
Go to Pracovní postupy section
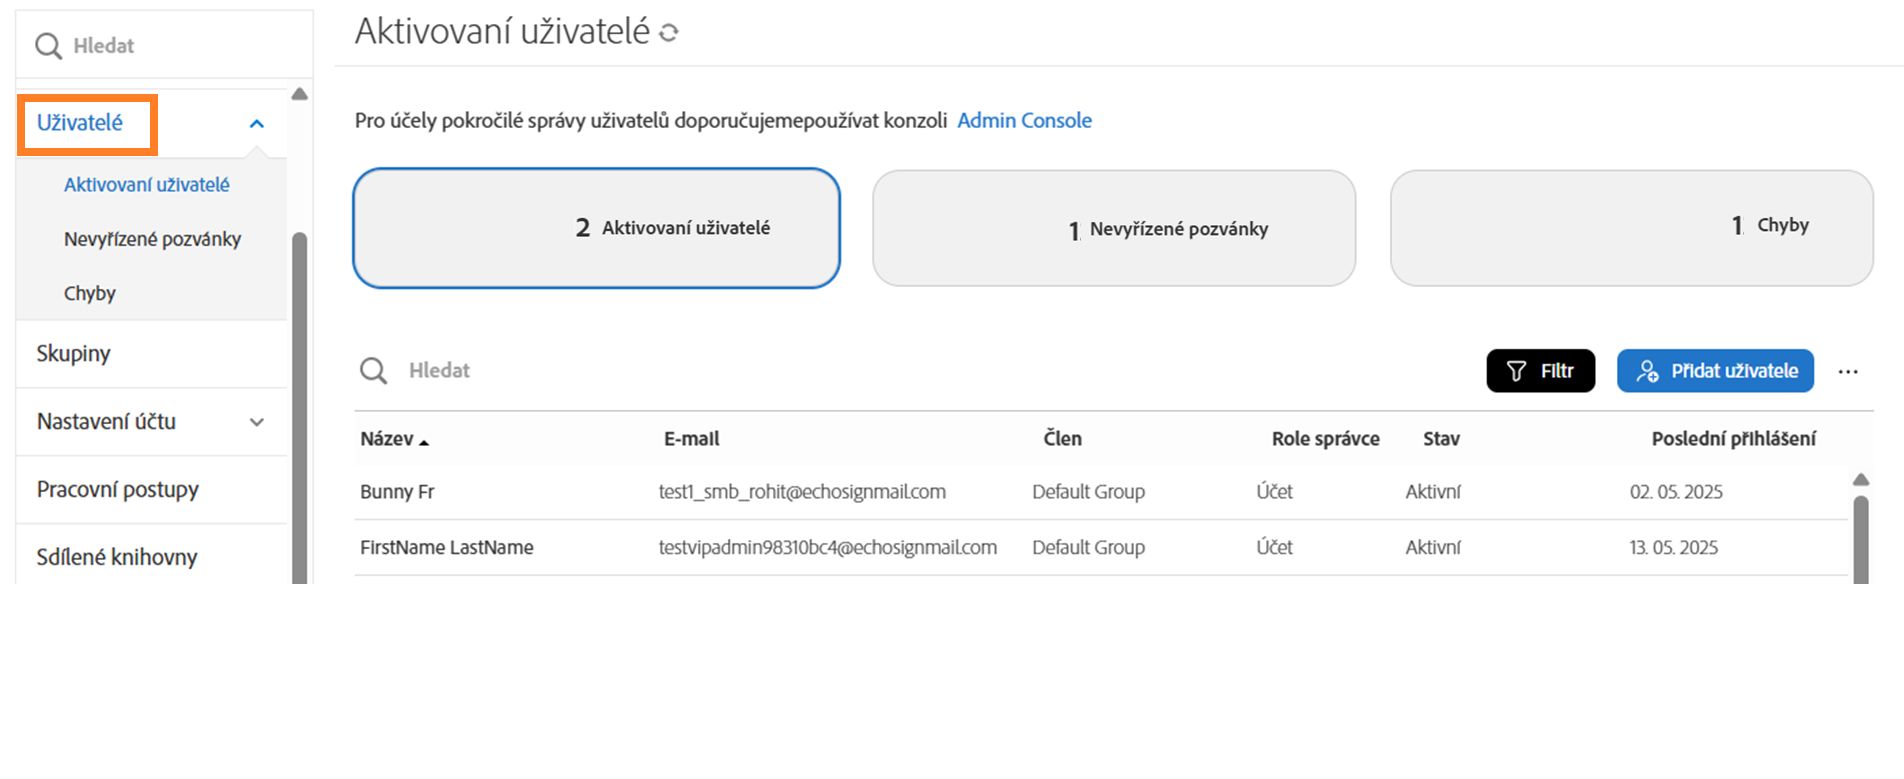(118, 489)
